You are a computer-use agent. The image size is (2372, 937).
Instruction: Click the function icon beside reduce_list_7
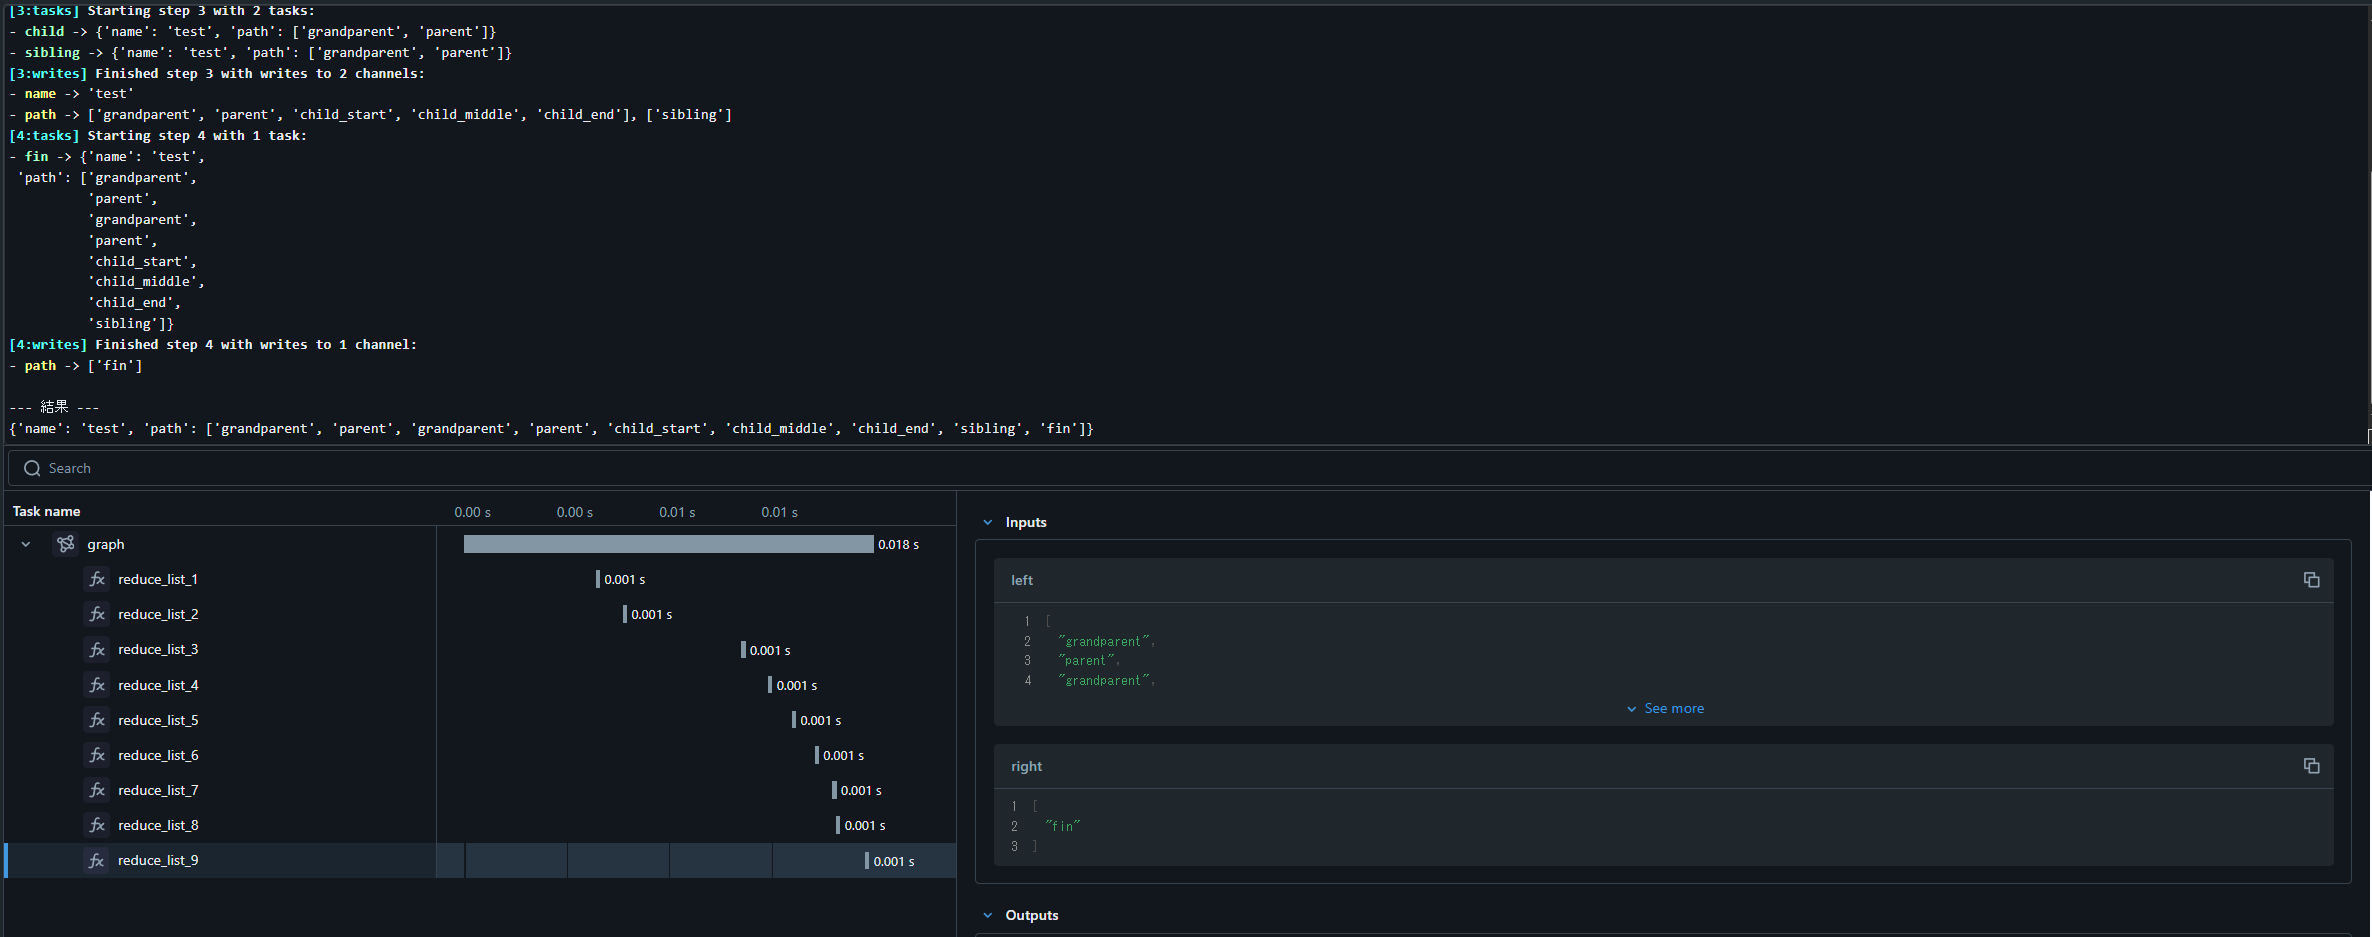(97, 790)
